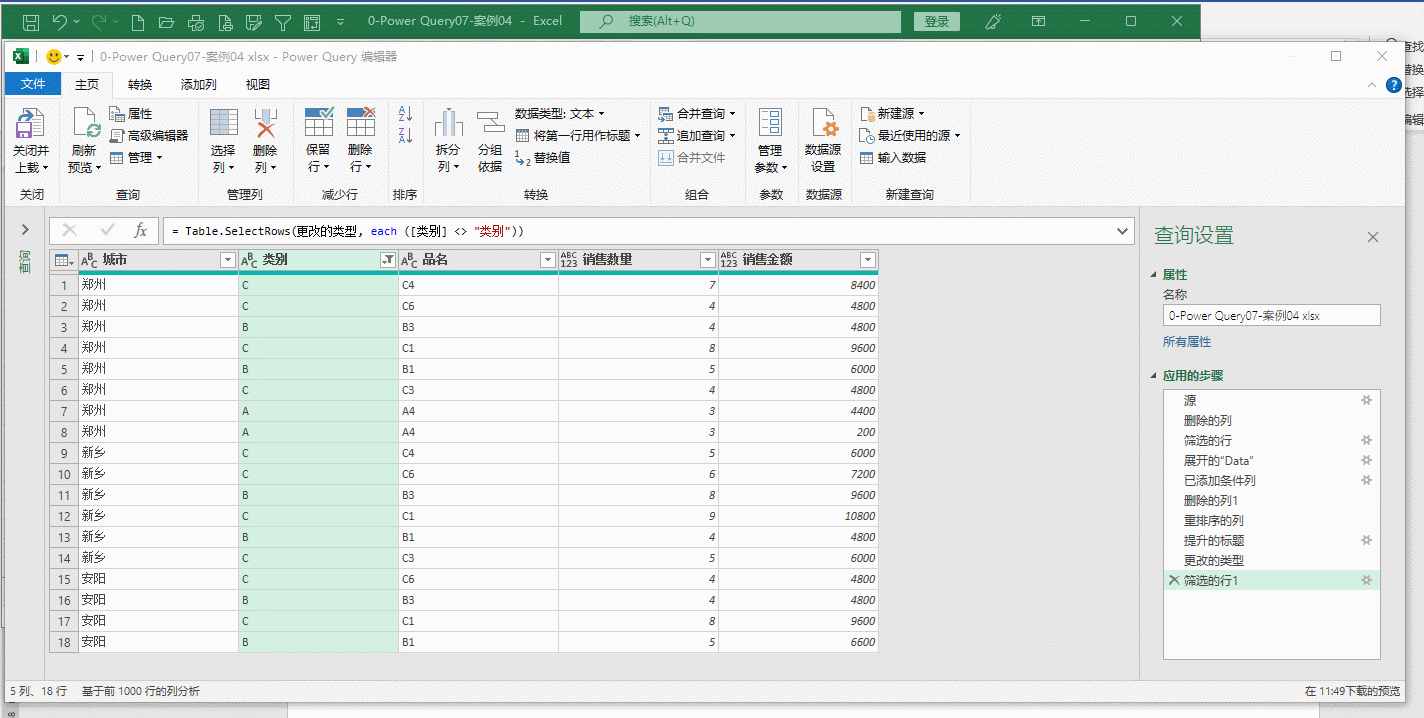Screen dimensions: 1424x718
Task: Click the Split Column (拆分列) icon
Action: coord(448,122)
